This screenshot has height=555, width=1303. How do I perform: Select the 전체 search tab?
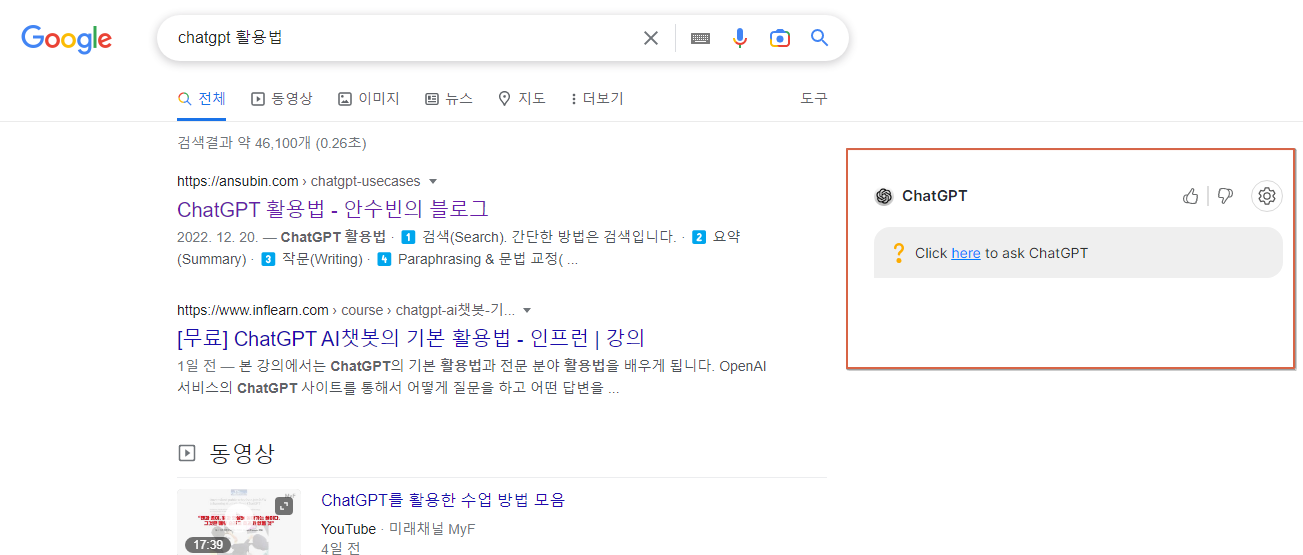tap(202, 98)
